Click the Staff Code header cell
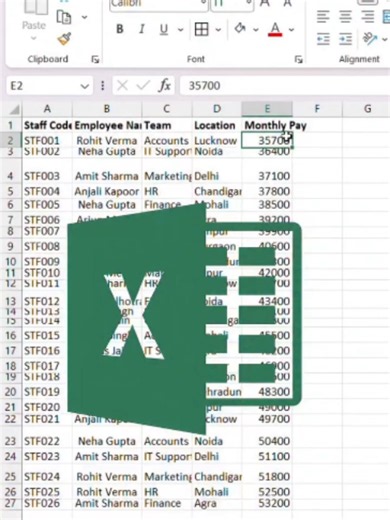 pyautogui.click(x=47, y=125)
